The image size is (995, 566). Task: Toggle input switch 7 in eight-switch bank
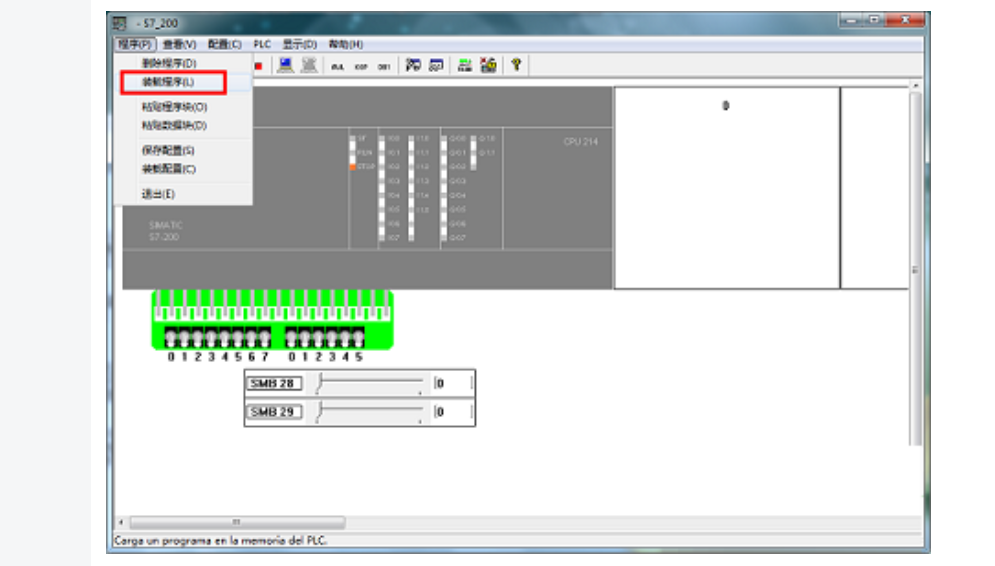[x=264, y=337]
